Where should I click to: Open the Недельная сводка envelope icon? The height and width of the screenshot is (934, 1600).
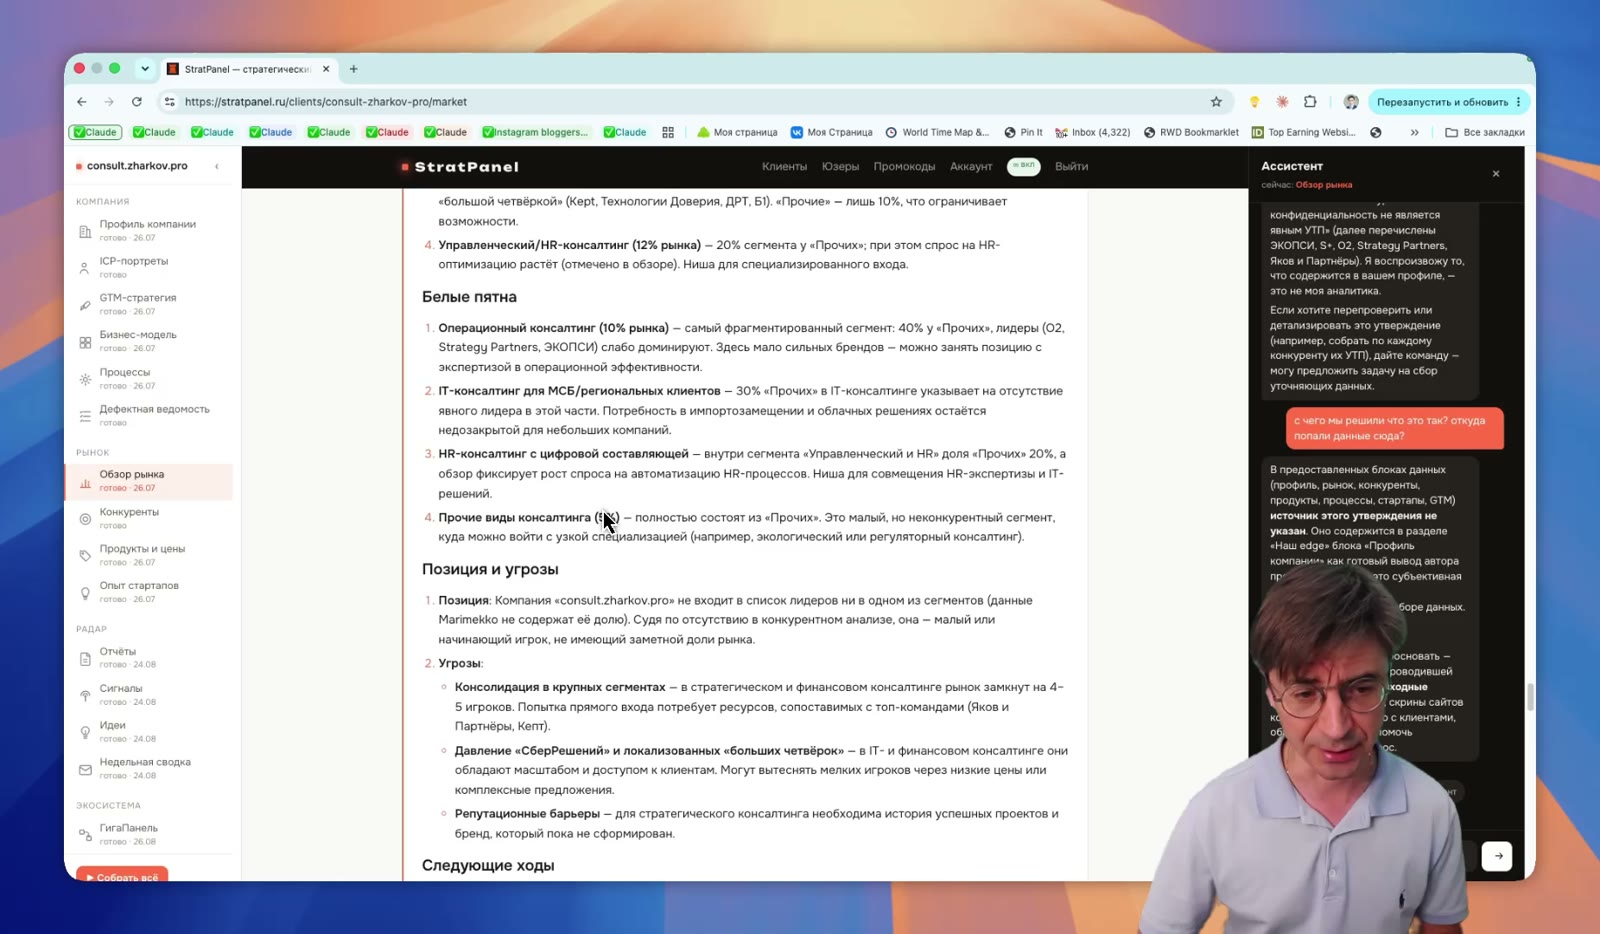(85, 769)
